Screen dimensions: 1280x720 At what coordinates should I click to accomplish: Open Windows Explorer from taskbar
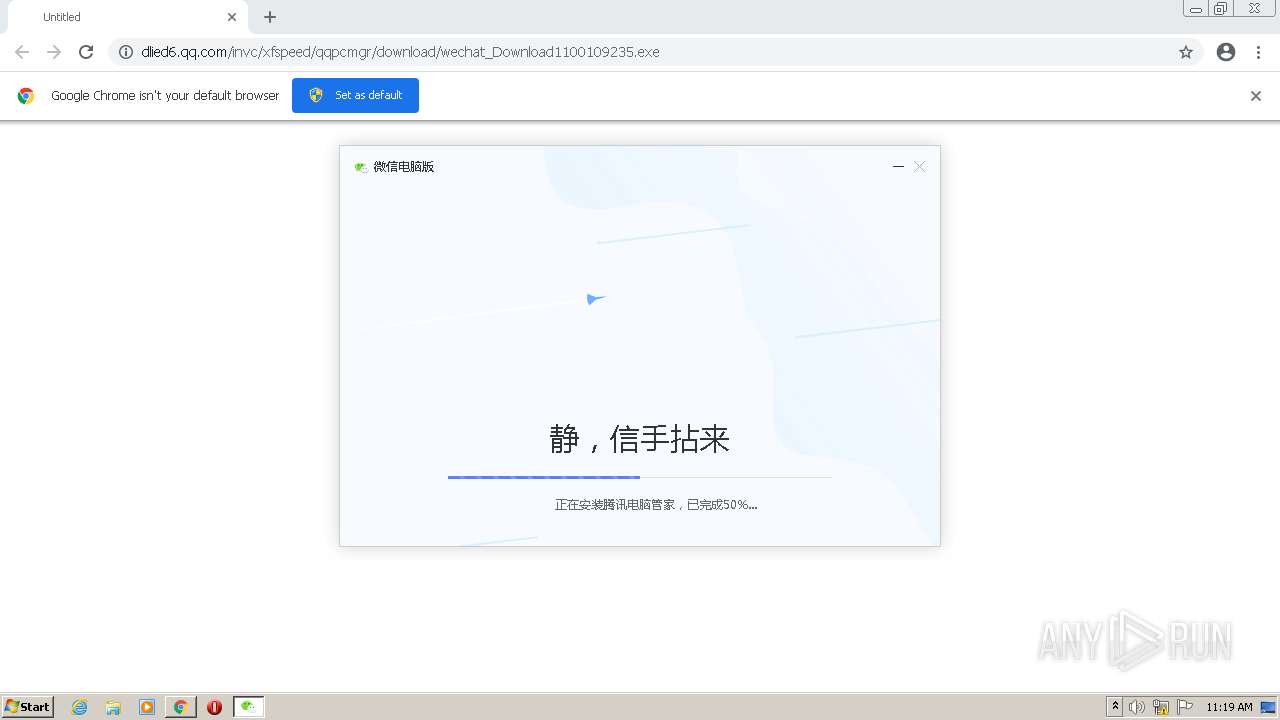point(113,707)
